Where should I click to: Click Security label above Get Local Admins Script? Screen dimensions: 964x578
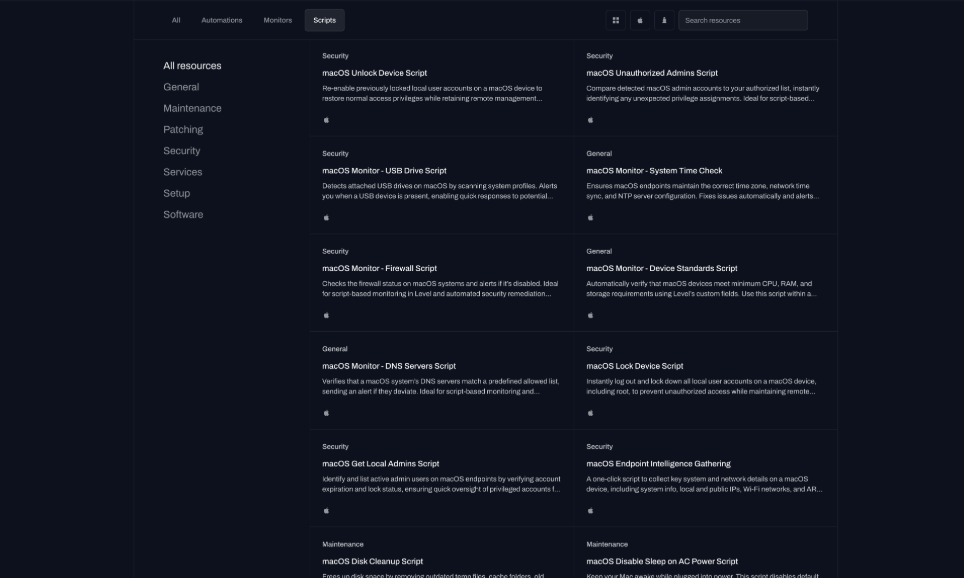click(335, 447)
